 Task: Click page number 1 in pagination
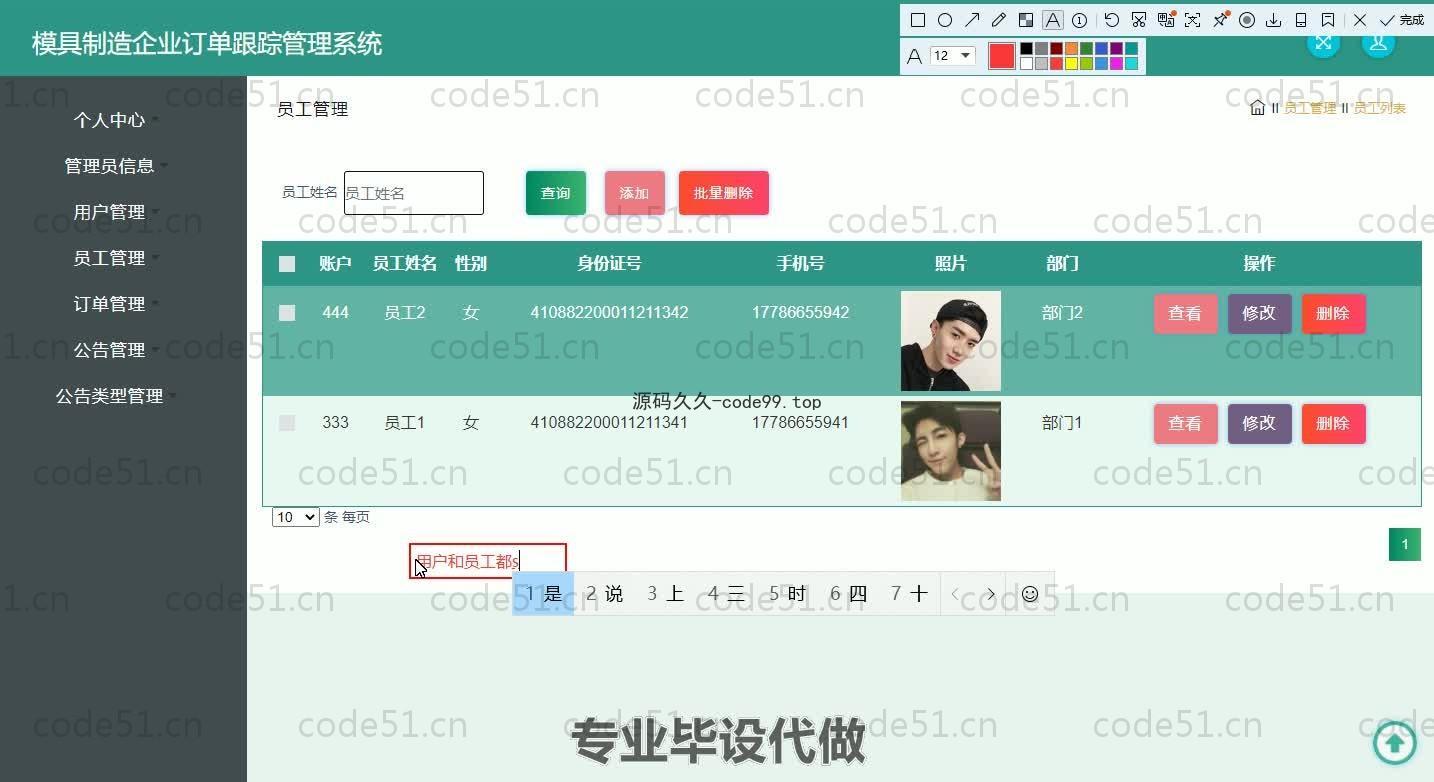pyautogui.click(x=1405, y=544)
